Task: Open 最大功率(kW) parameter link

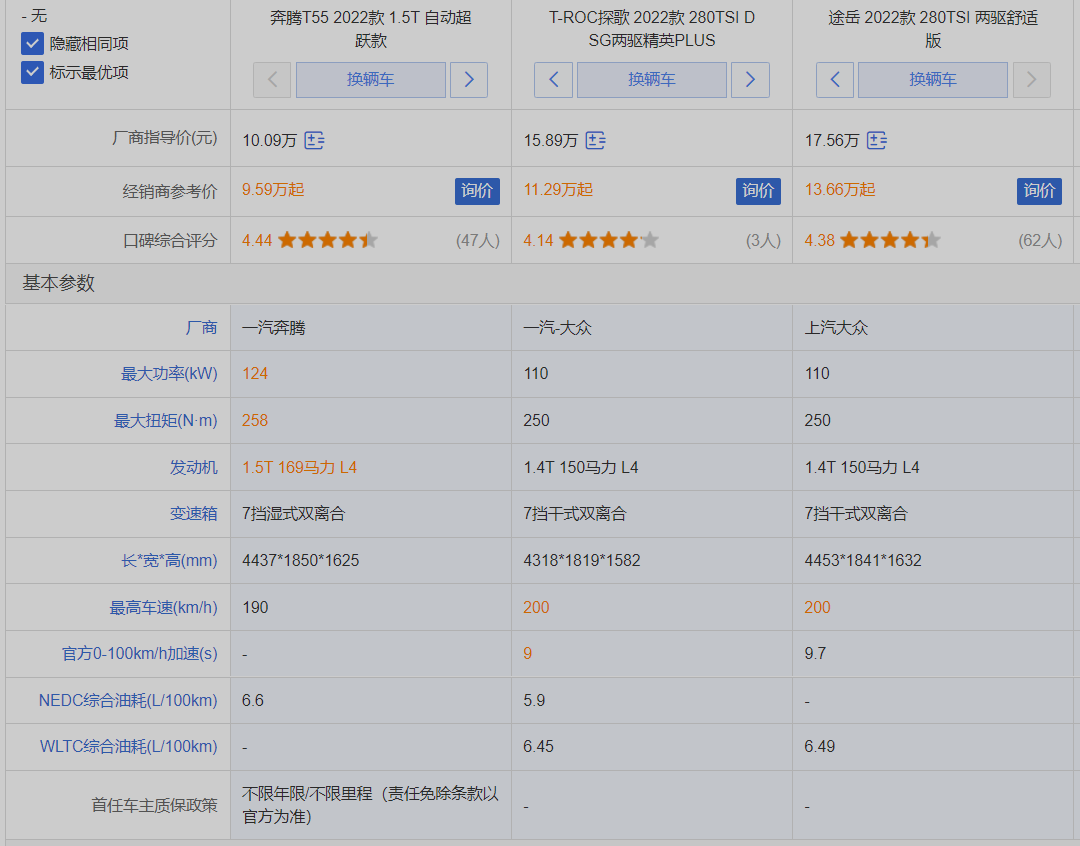Action: coord(169,373)
